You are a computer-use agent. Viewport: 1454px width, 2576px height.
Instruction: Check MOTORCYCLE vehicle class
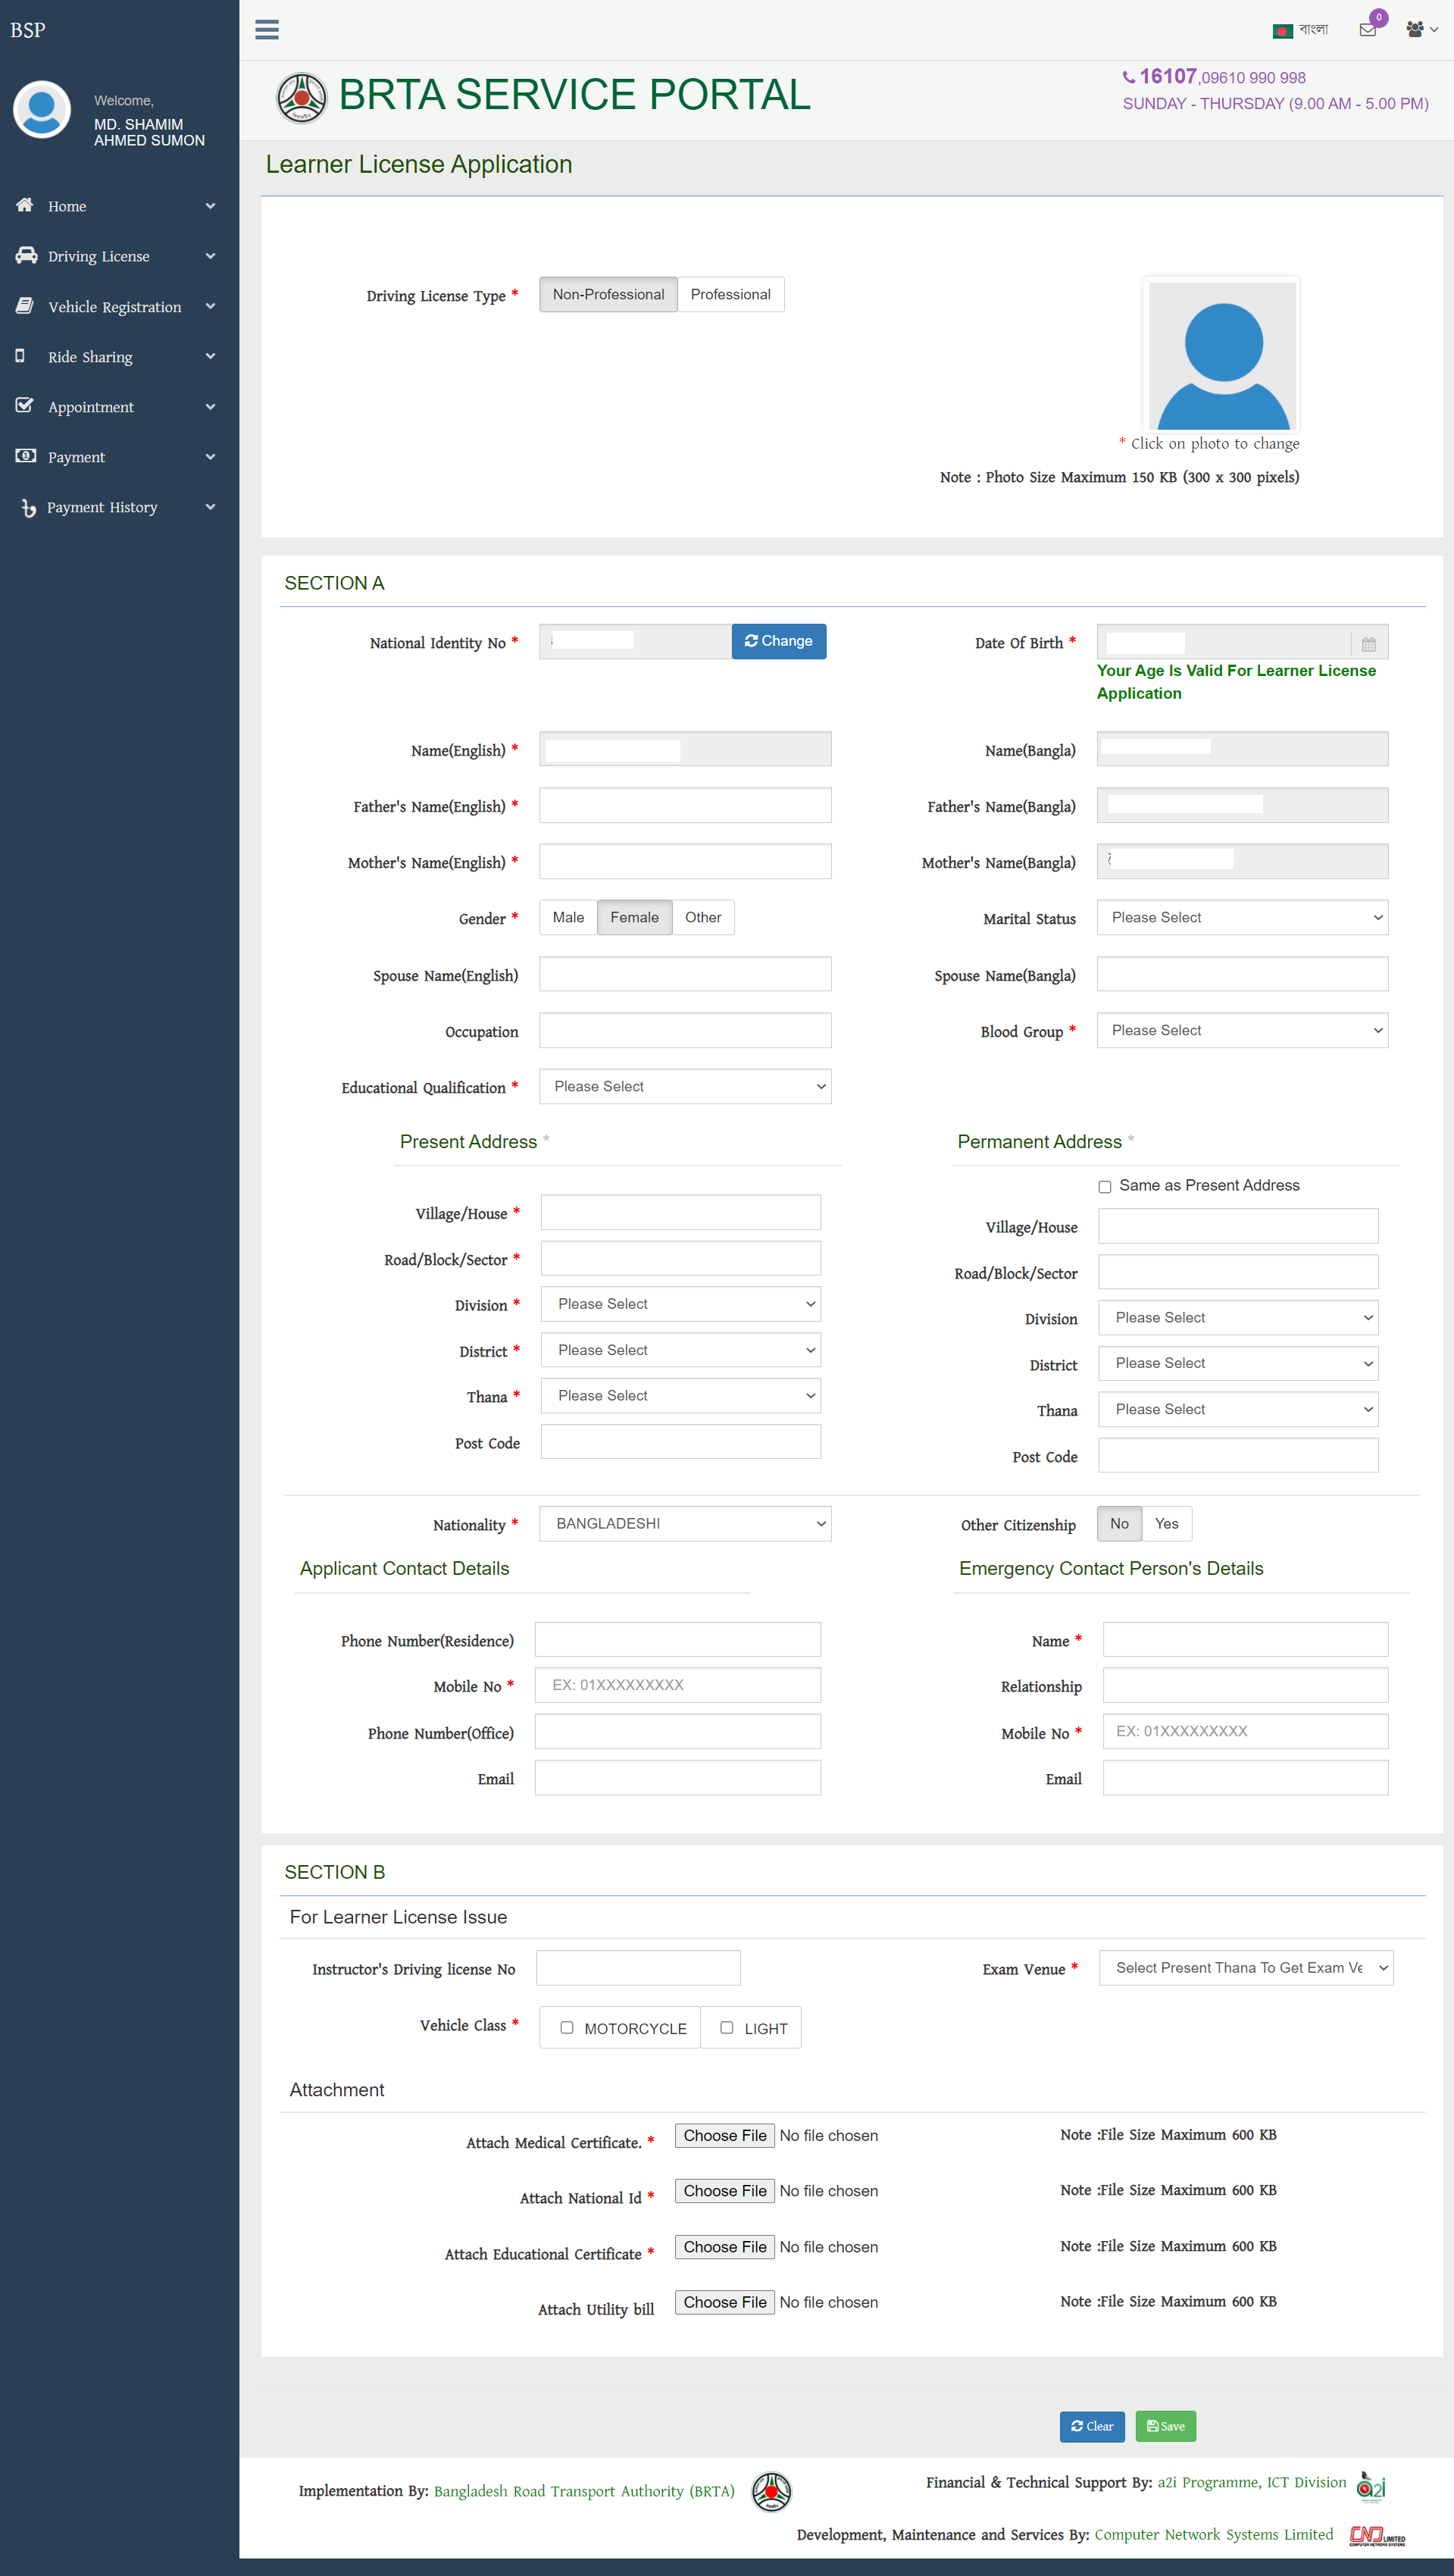tap(566, 2027)
